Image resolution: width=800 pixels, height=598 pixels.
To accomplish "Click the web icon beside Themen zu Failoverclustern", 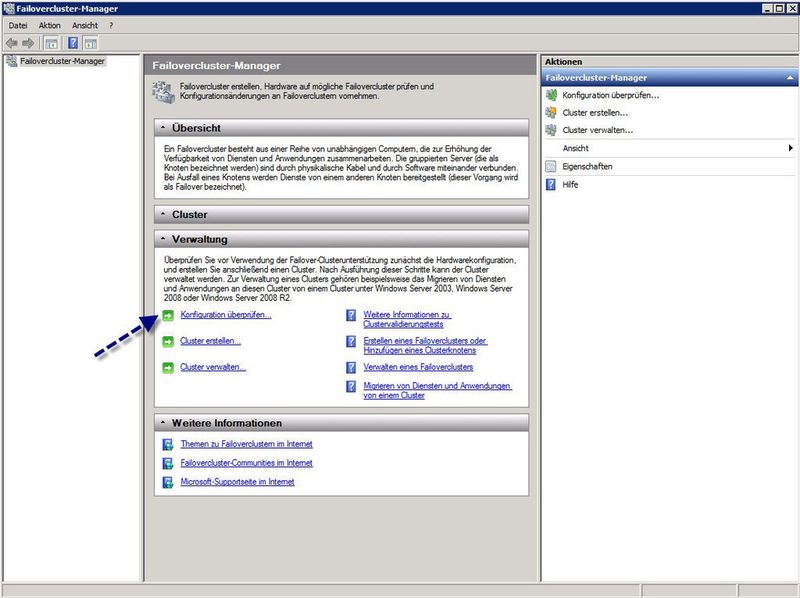I will (167, 444).
